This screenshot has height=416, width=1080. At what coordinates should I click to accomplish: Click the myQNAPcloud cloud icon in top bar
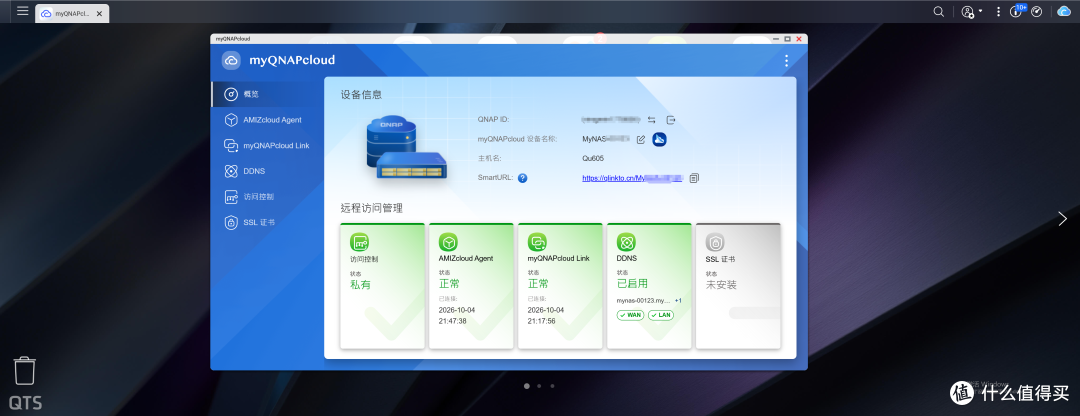[x=1064, y=12]
